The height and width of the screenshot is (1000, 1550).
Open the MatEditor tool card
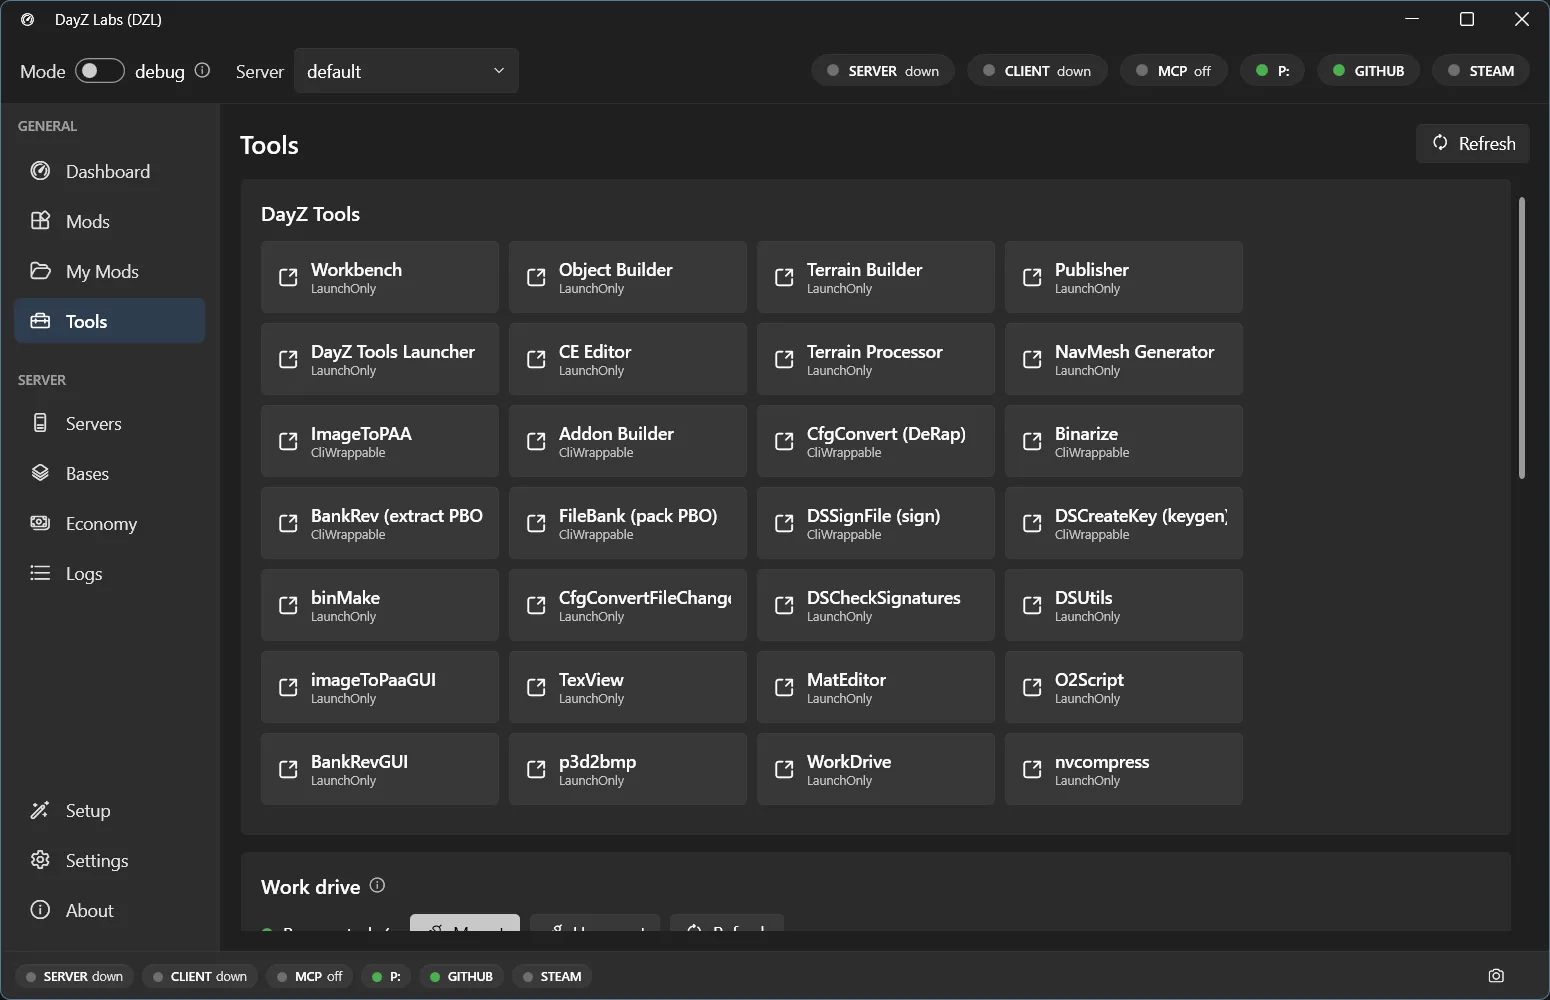(876, 687)
